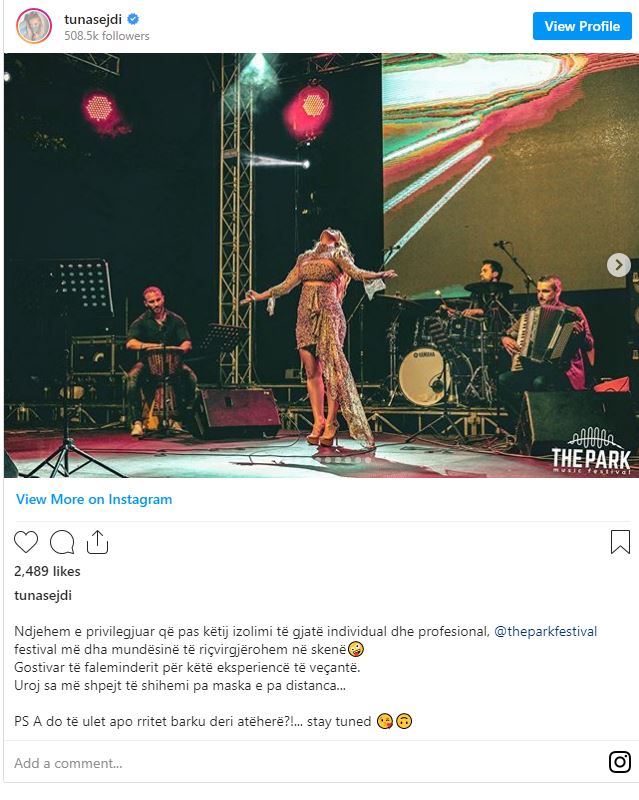This screenshot has height=800, width=639.
Task: Open @theparkfestival mention link
Action: [546, 632]
